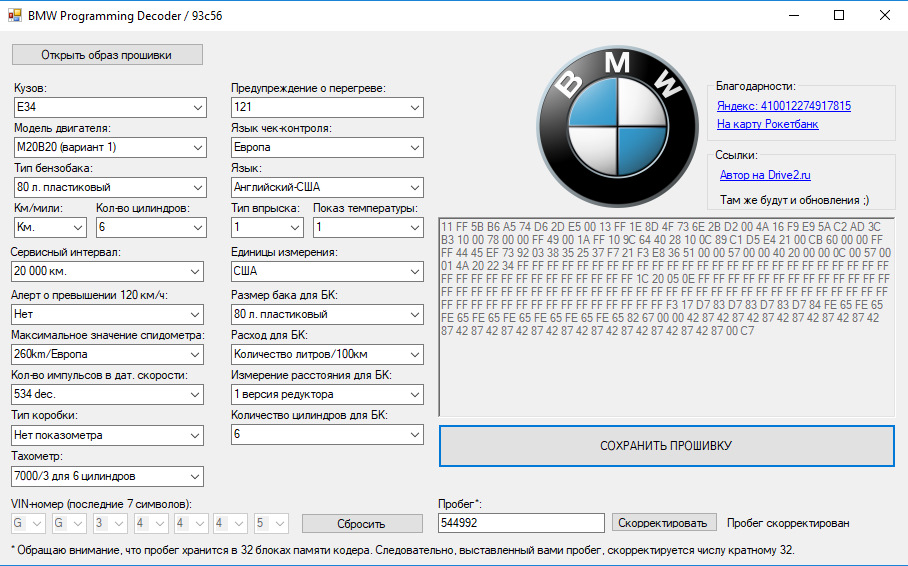Click the app icon in title bar
Image resolution: width=908 pixels, height=566 pixels.
(14, 15)
